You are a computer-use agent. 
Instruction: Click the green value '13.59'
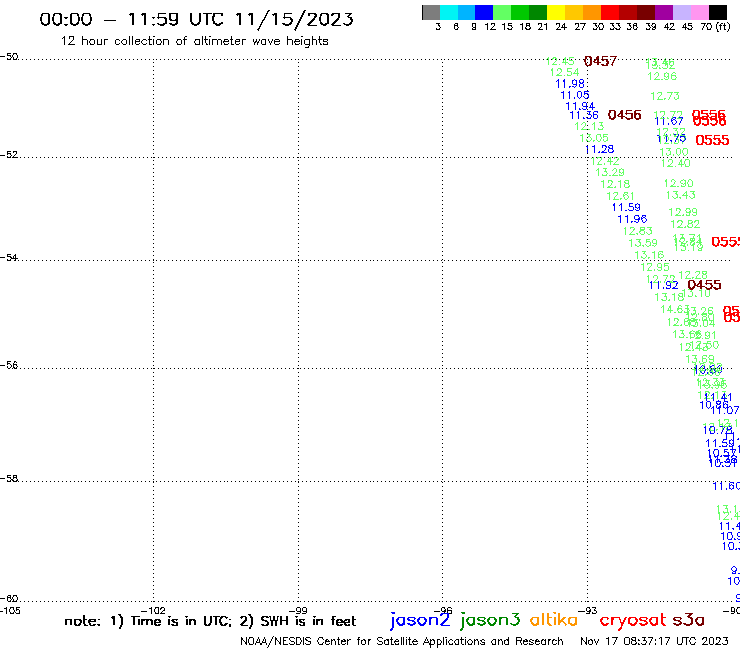point(643,243)
